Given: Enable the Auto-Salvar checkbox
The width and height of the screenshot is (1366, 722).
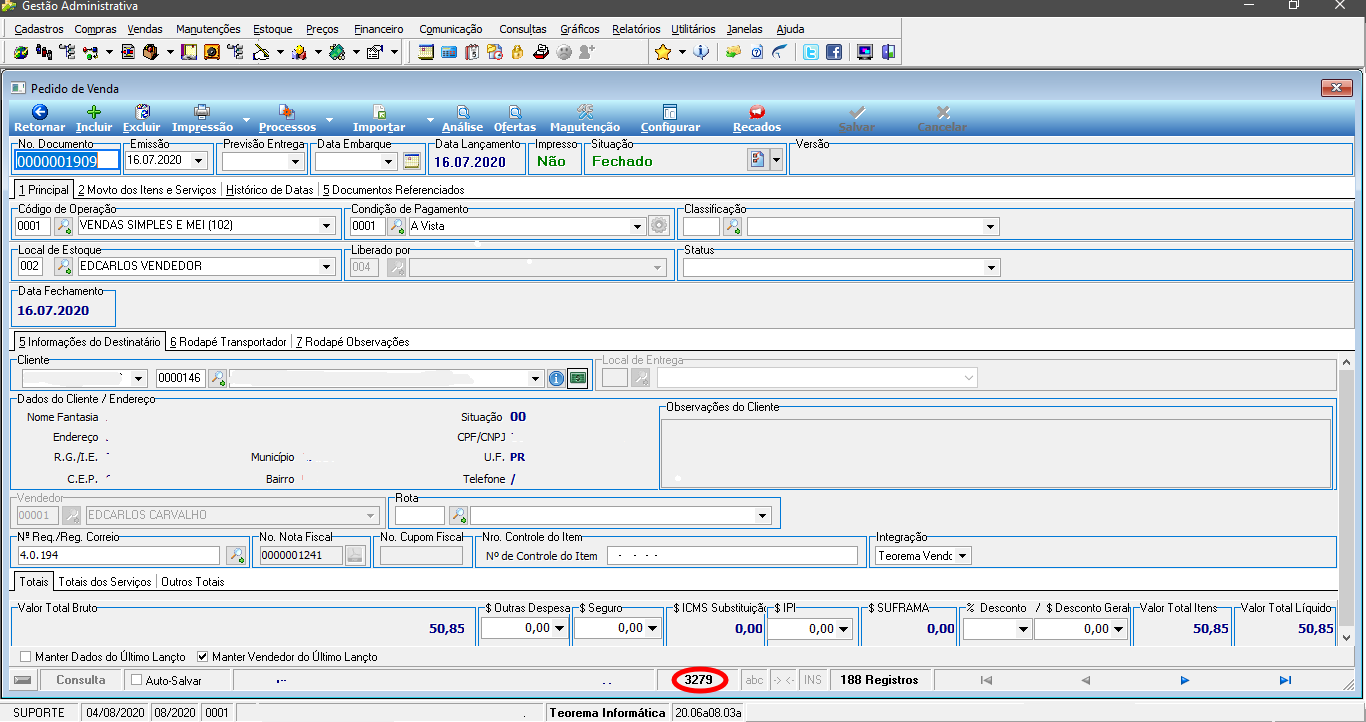Looking at the screenshot, I should (x=137, y=680).
